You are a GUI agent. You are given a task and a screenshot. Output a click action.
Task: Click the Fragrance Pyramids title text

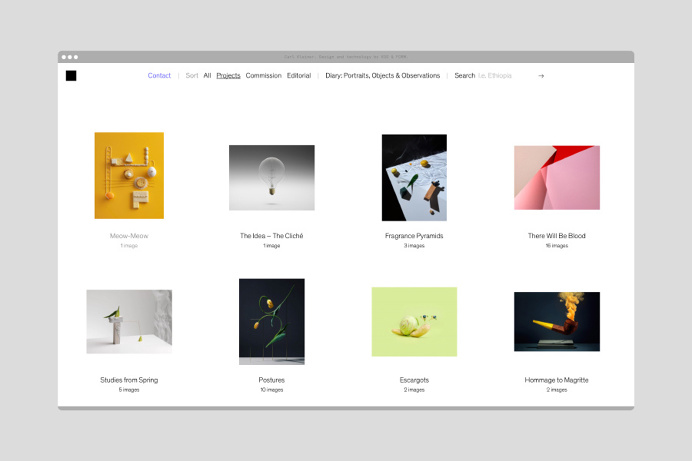click(x=414, y=236)
